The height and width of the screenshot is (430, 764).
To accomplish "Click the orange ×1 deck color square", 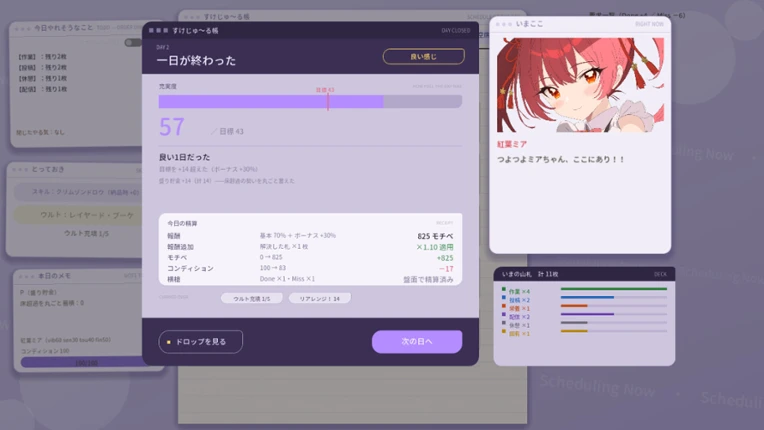I will pos(504,306).
